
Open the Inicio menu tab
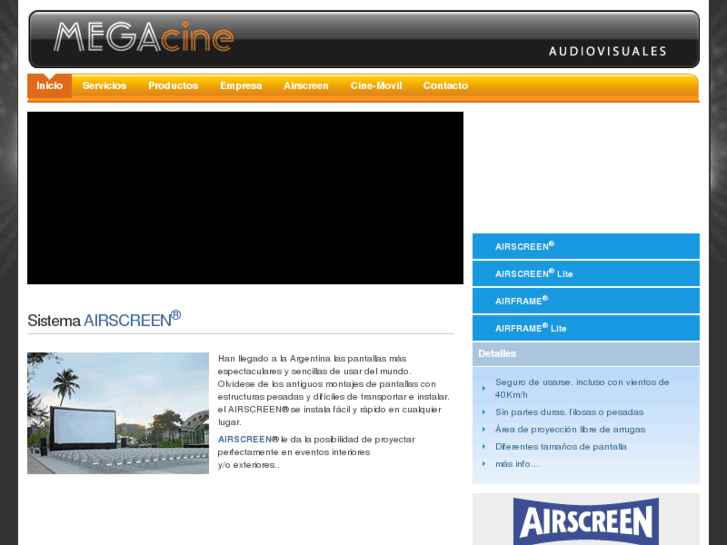[50, 86]
